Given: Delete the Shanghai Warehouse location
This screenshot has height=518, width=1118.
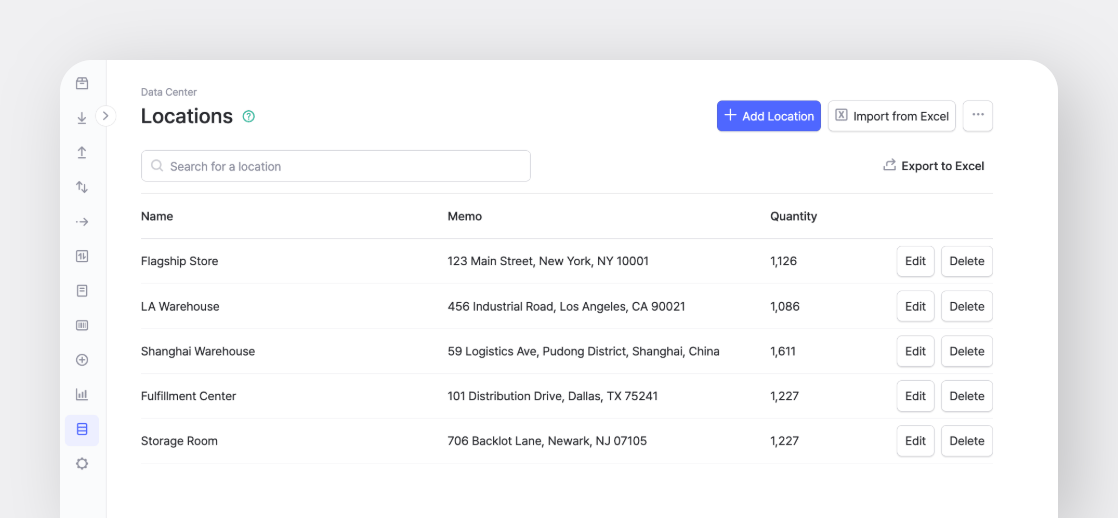Looking at the screenshot, I should click(967, 351).
